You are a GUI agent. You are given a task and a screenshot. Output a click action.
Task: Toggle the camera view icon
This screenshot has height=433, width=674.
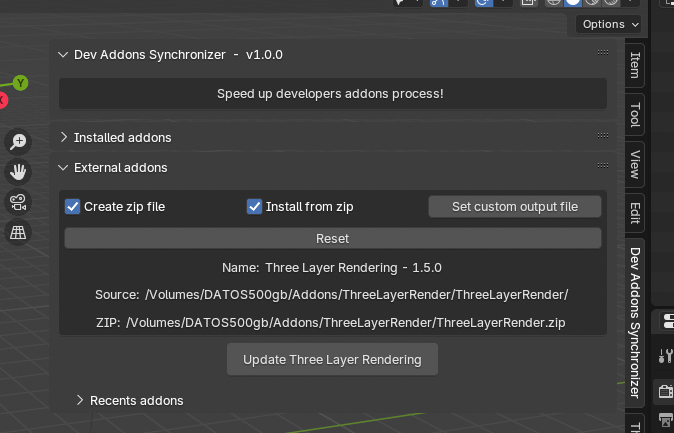18,202
